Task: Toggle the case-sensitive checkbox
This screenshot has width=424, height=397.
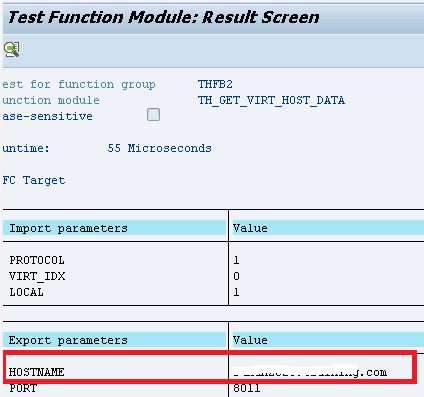Action: point(153,115)
